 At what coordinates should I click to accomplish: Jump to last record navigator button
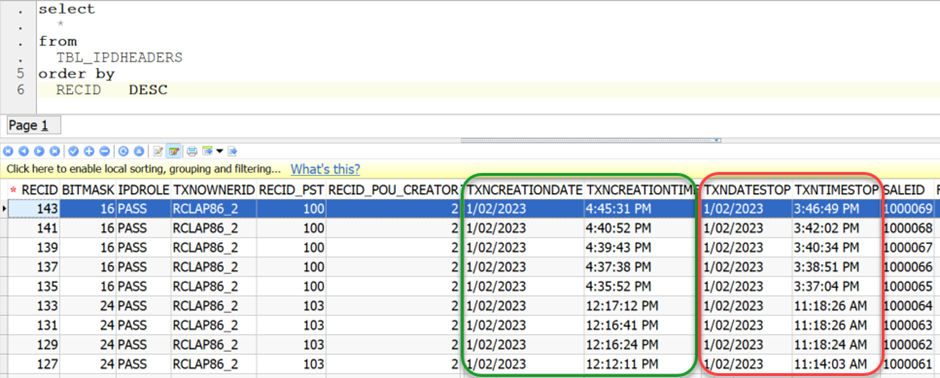tap(55, 151)
